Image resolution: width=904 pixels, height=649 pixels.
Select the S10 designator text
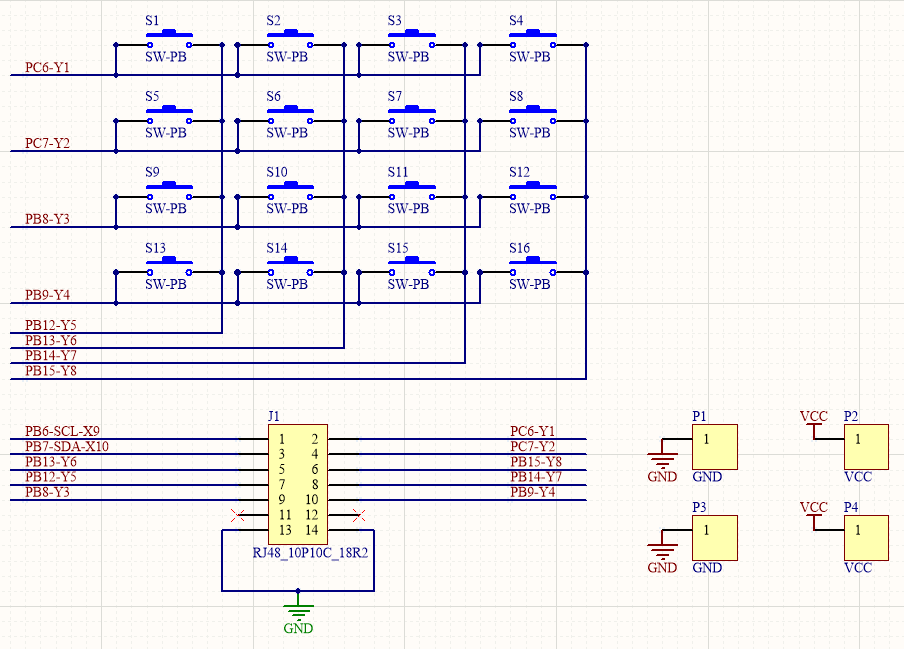(x=277, y=172)
